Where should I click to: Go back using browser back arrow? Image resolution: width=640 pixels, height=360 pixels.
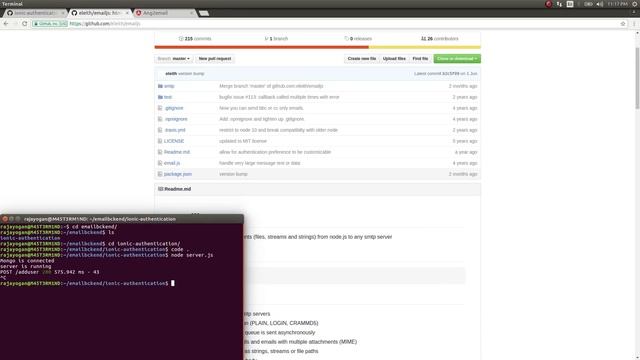[x=6, y=24]
